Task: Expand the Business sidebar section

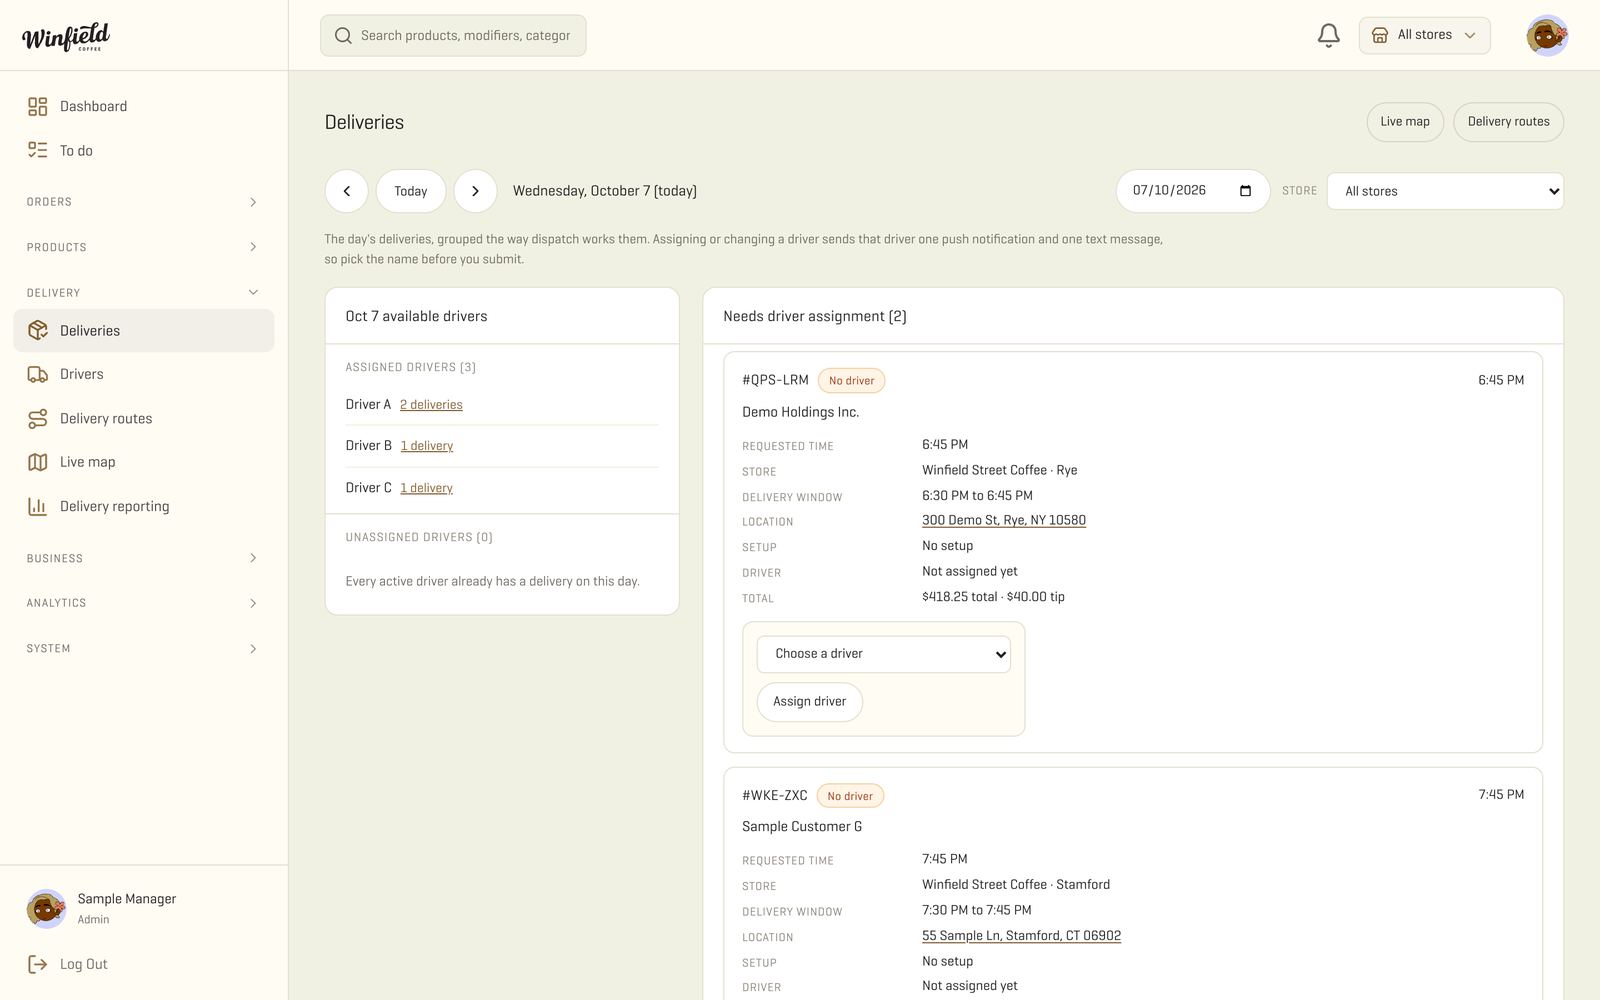Action: 144,558
